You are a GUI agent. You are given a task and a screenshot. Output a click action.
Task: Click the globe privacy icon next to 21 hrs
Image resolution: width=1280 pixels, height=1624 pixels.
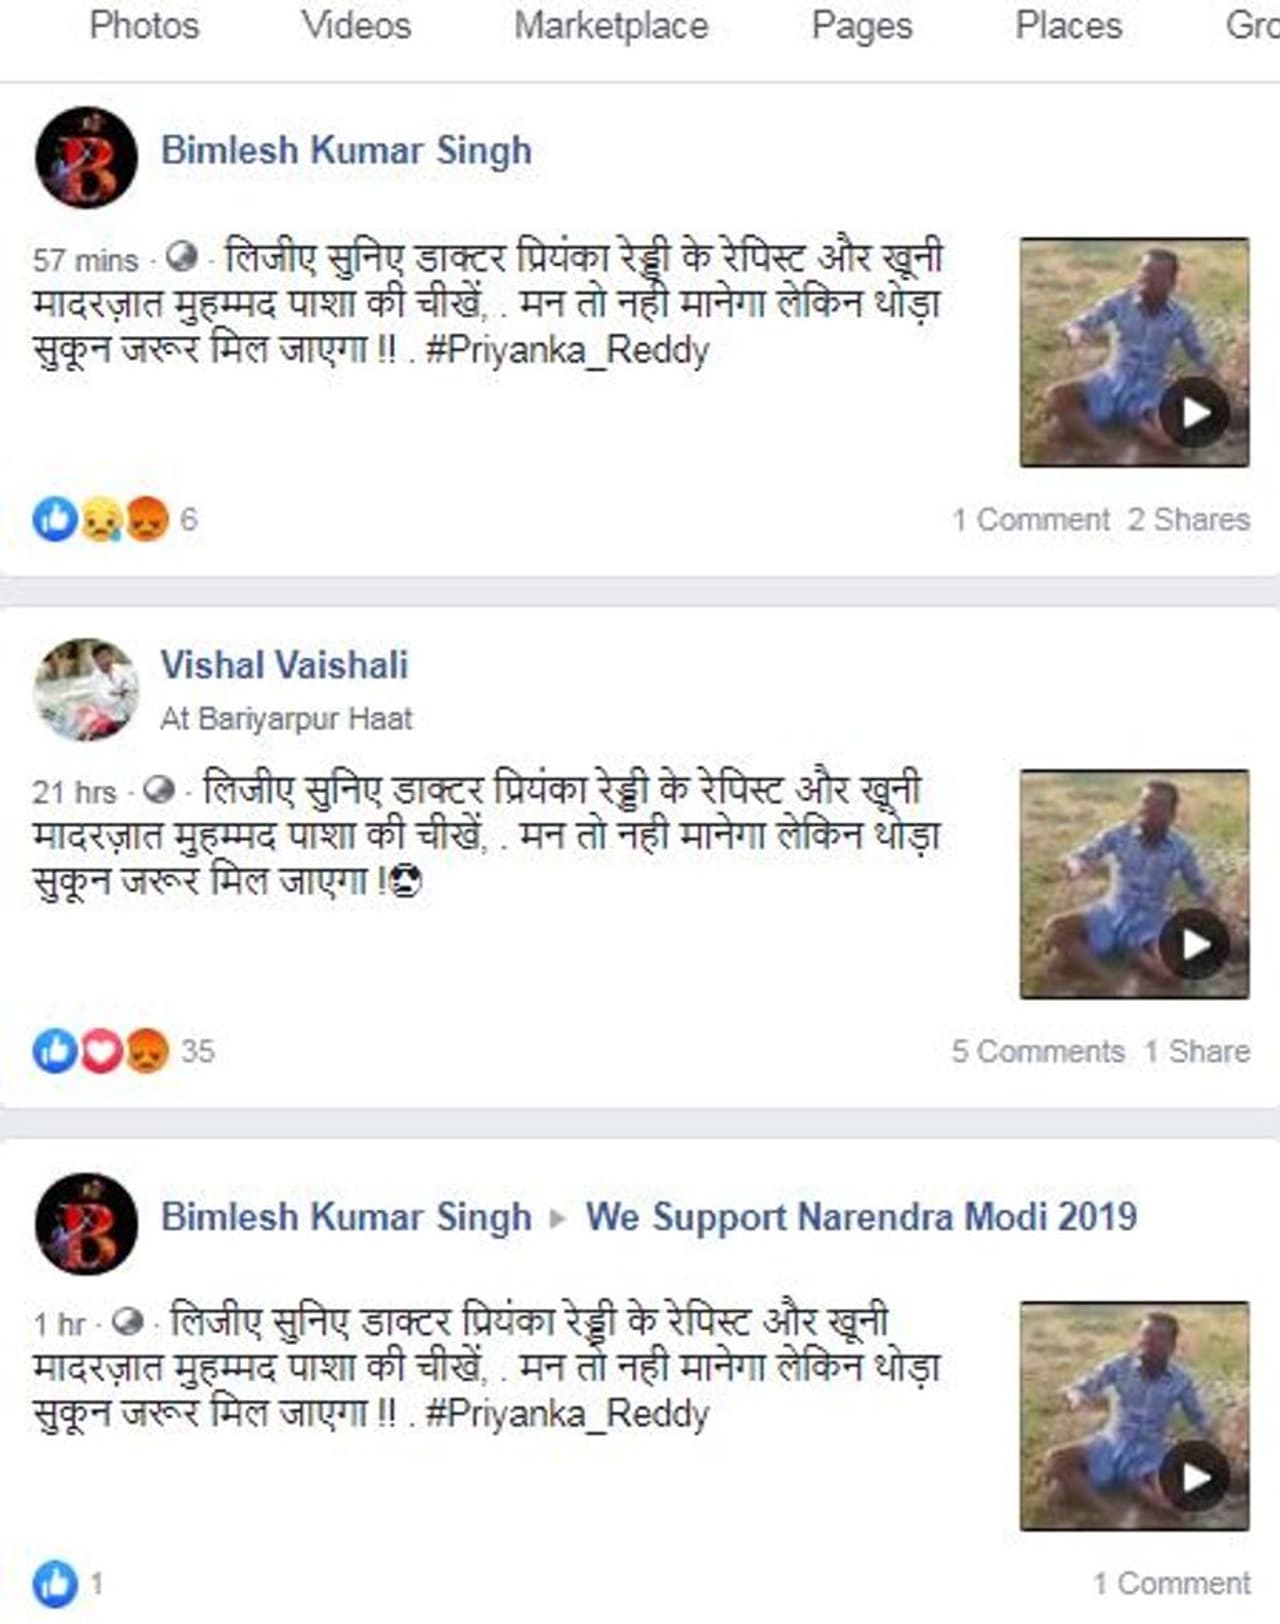[159, 790]
